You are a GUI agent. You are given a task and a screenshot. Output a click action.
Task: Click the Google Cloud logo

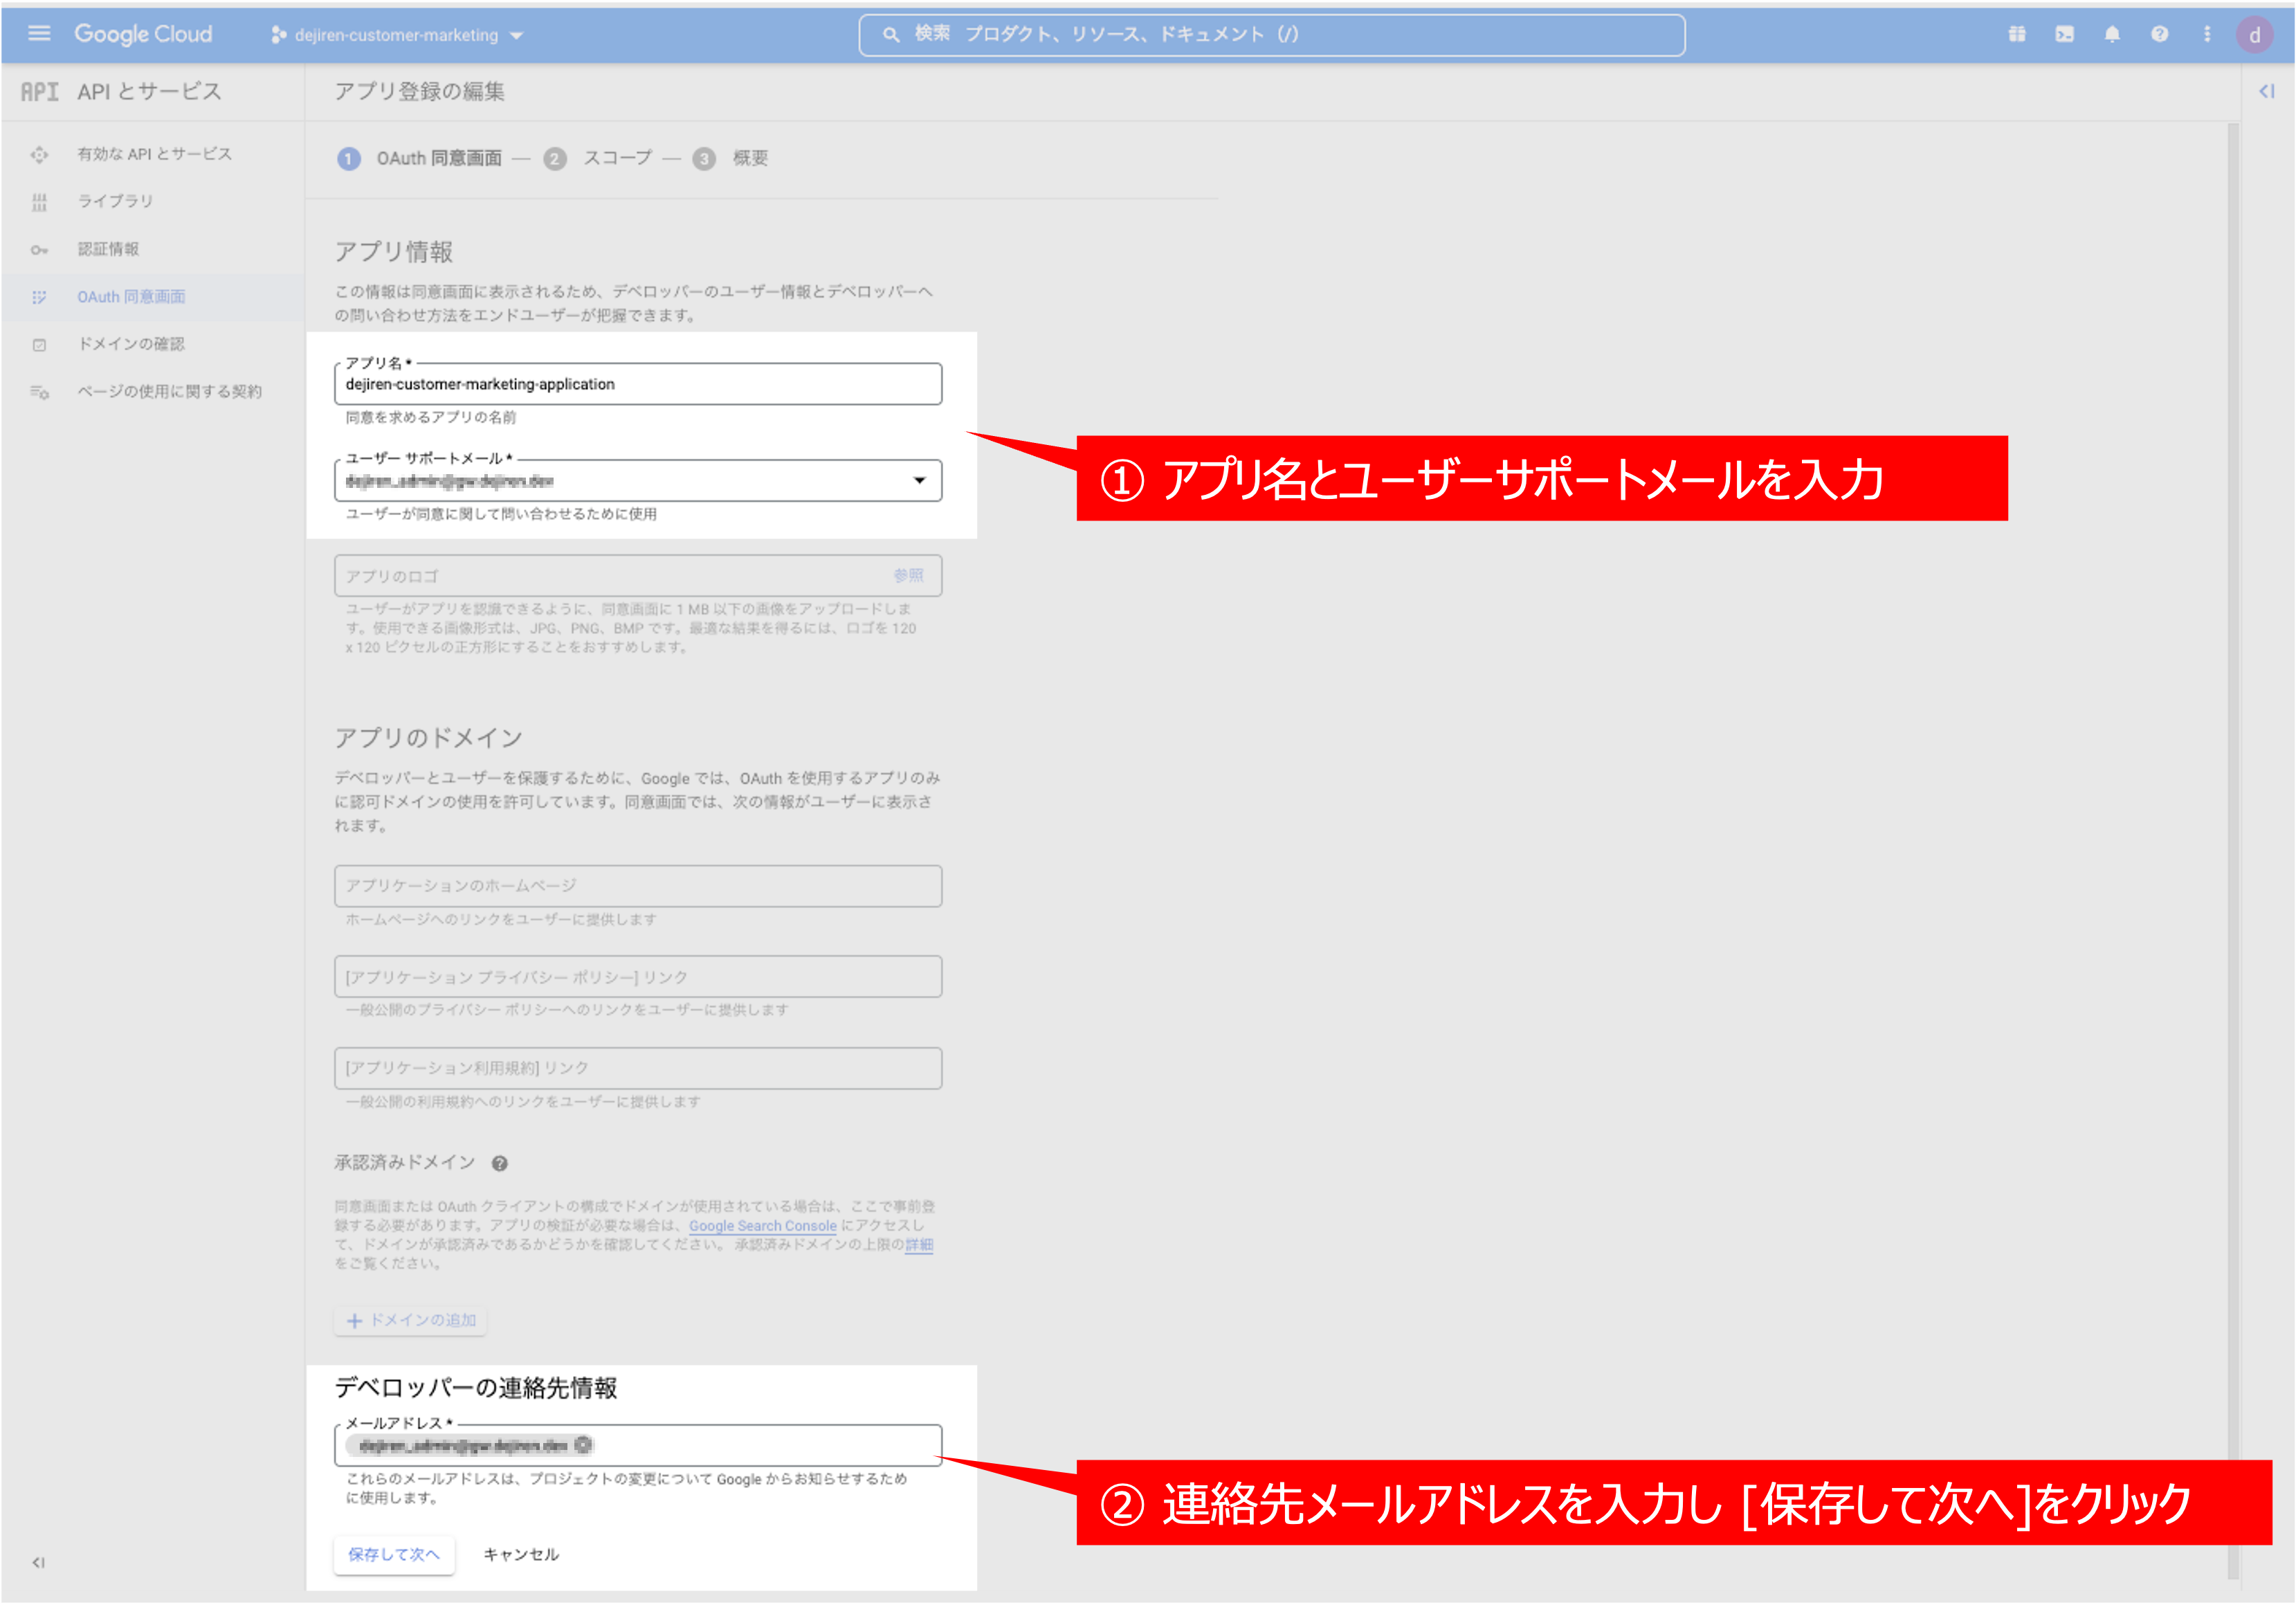click(143, 34)
